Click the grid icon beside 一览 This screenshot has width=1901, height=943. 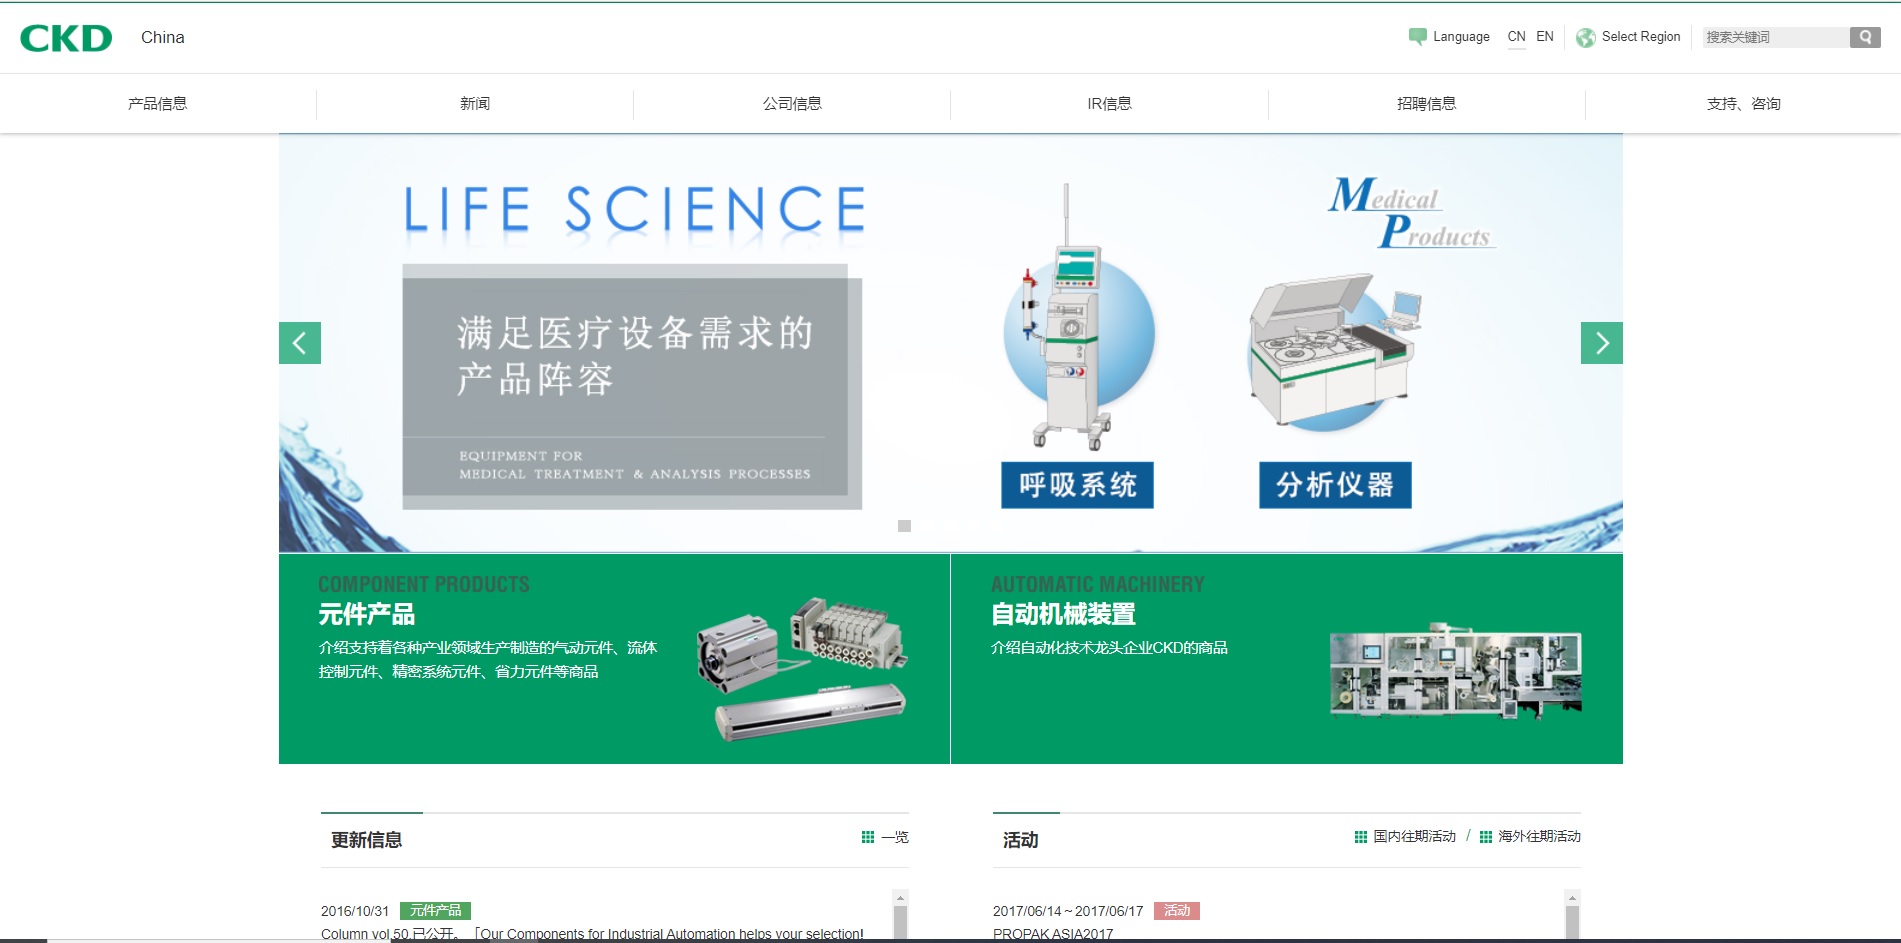click(868, 837)
